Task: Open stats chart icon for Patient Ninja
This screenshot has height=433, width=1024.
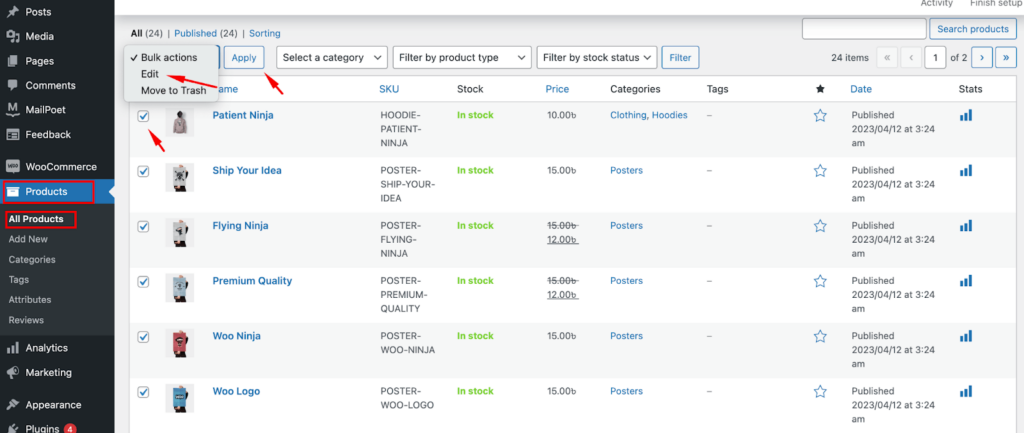Action: tap(966, 115)
